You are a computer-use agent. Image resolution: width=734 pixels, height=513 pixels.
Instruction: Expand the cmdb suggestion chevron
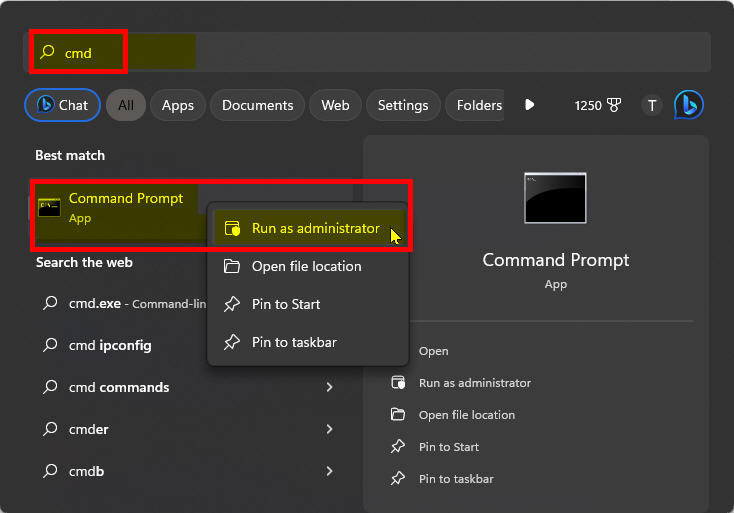[x=329, y=471]
